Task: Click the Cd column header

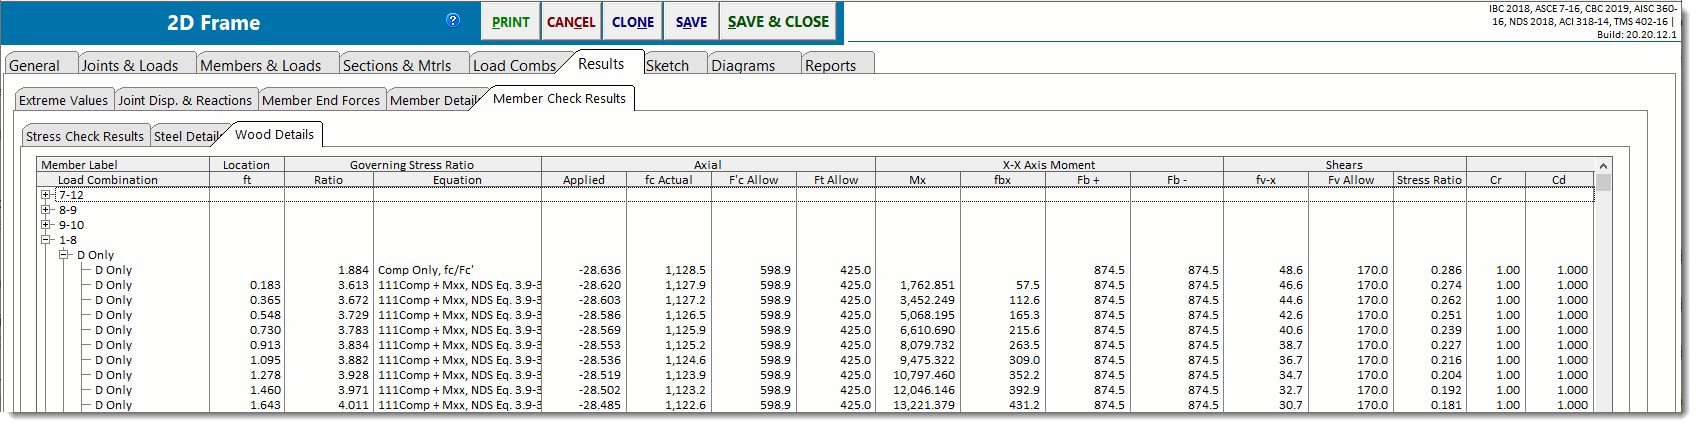Action: pos(1559,180)
